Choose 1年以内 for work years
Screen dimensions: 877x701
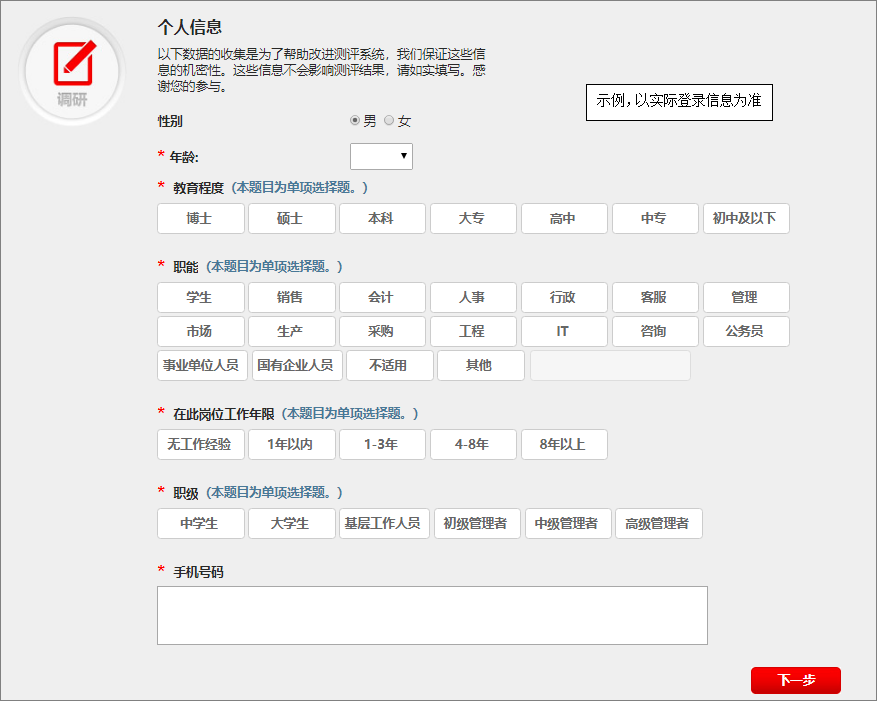(x=292, y=444)
